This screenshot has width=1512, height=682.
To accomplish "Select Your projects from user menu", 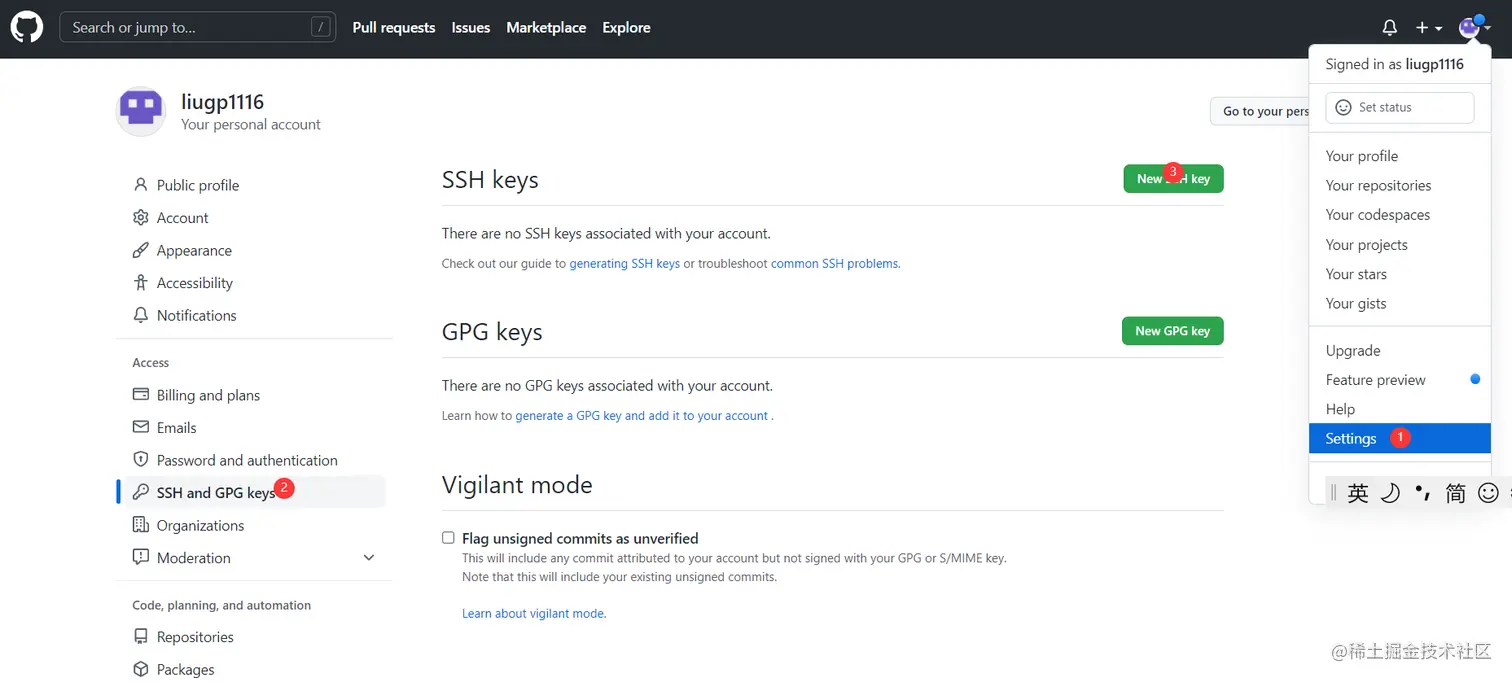I will (x=1400, y=245).
